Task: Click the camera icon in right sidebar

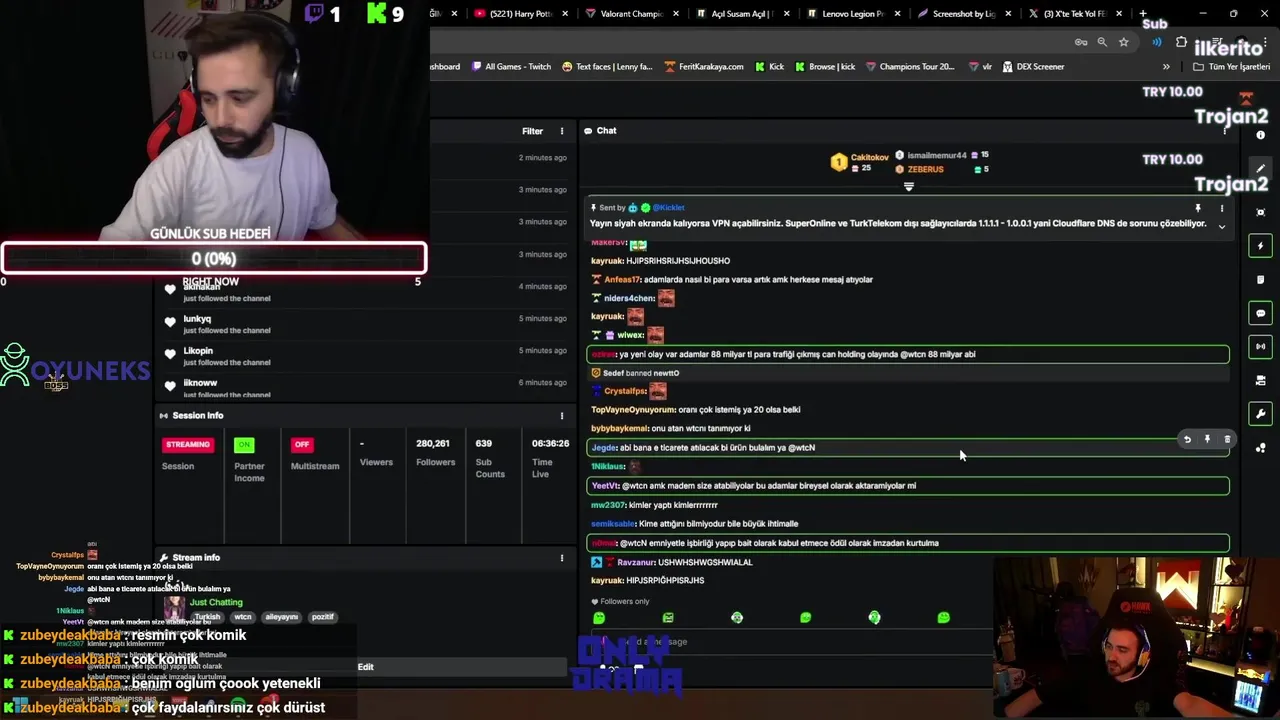Action: tap(1260, 380)
